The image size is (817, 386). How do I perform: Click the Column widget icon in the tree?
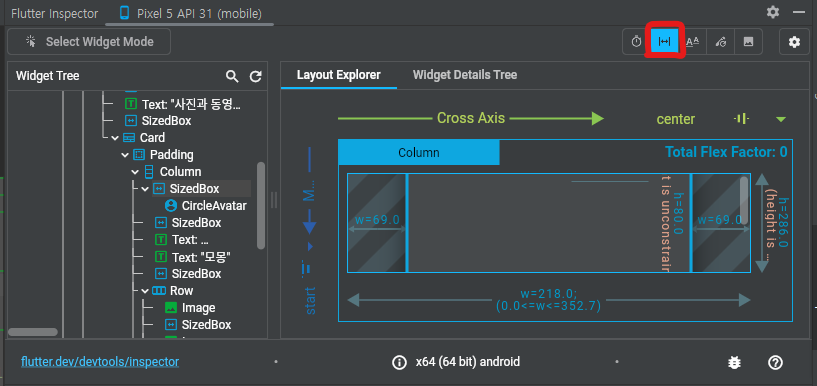tap(149, 172)
